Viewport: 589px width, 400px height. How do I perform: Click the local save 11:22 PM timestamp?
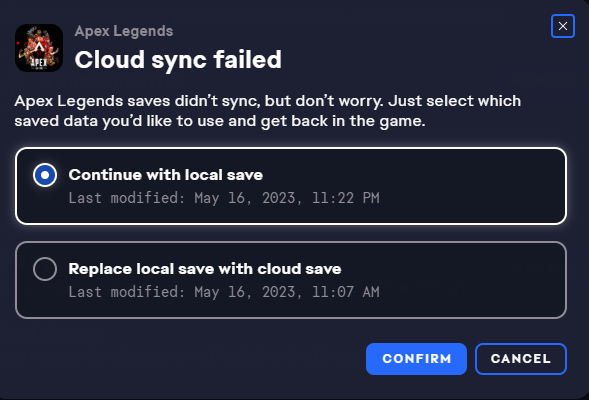pyautogui.click(x=224, y=198)
